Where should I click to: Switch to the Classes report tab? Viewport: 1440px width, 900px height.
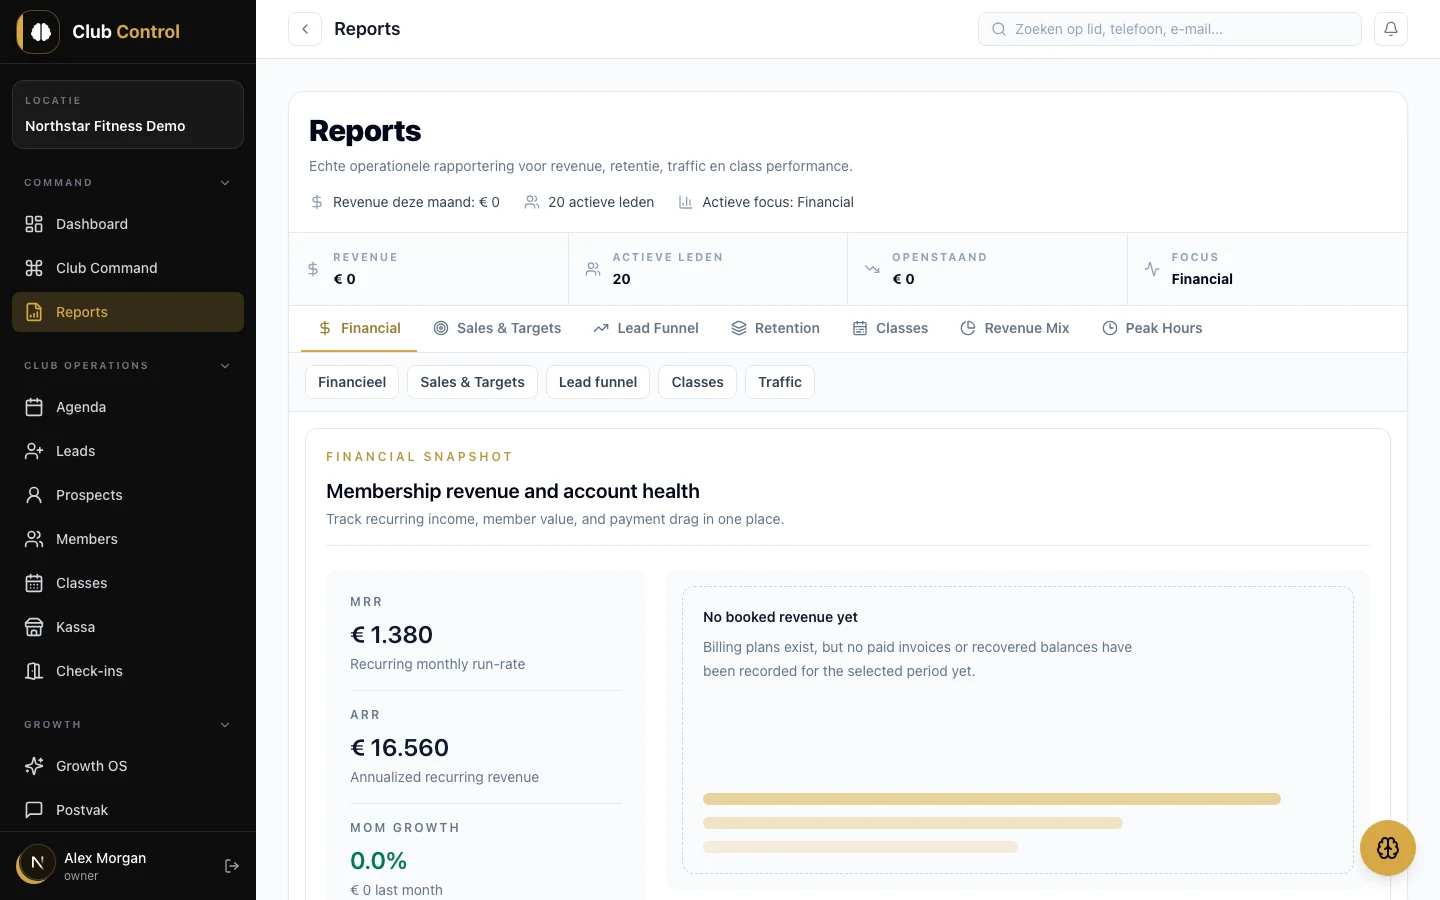point(890,328)
